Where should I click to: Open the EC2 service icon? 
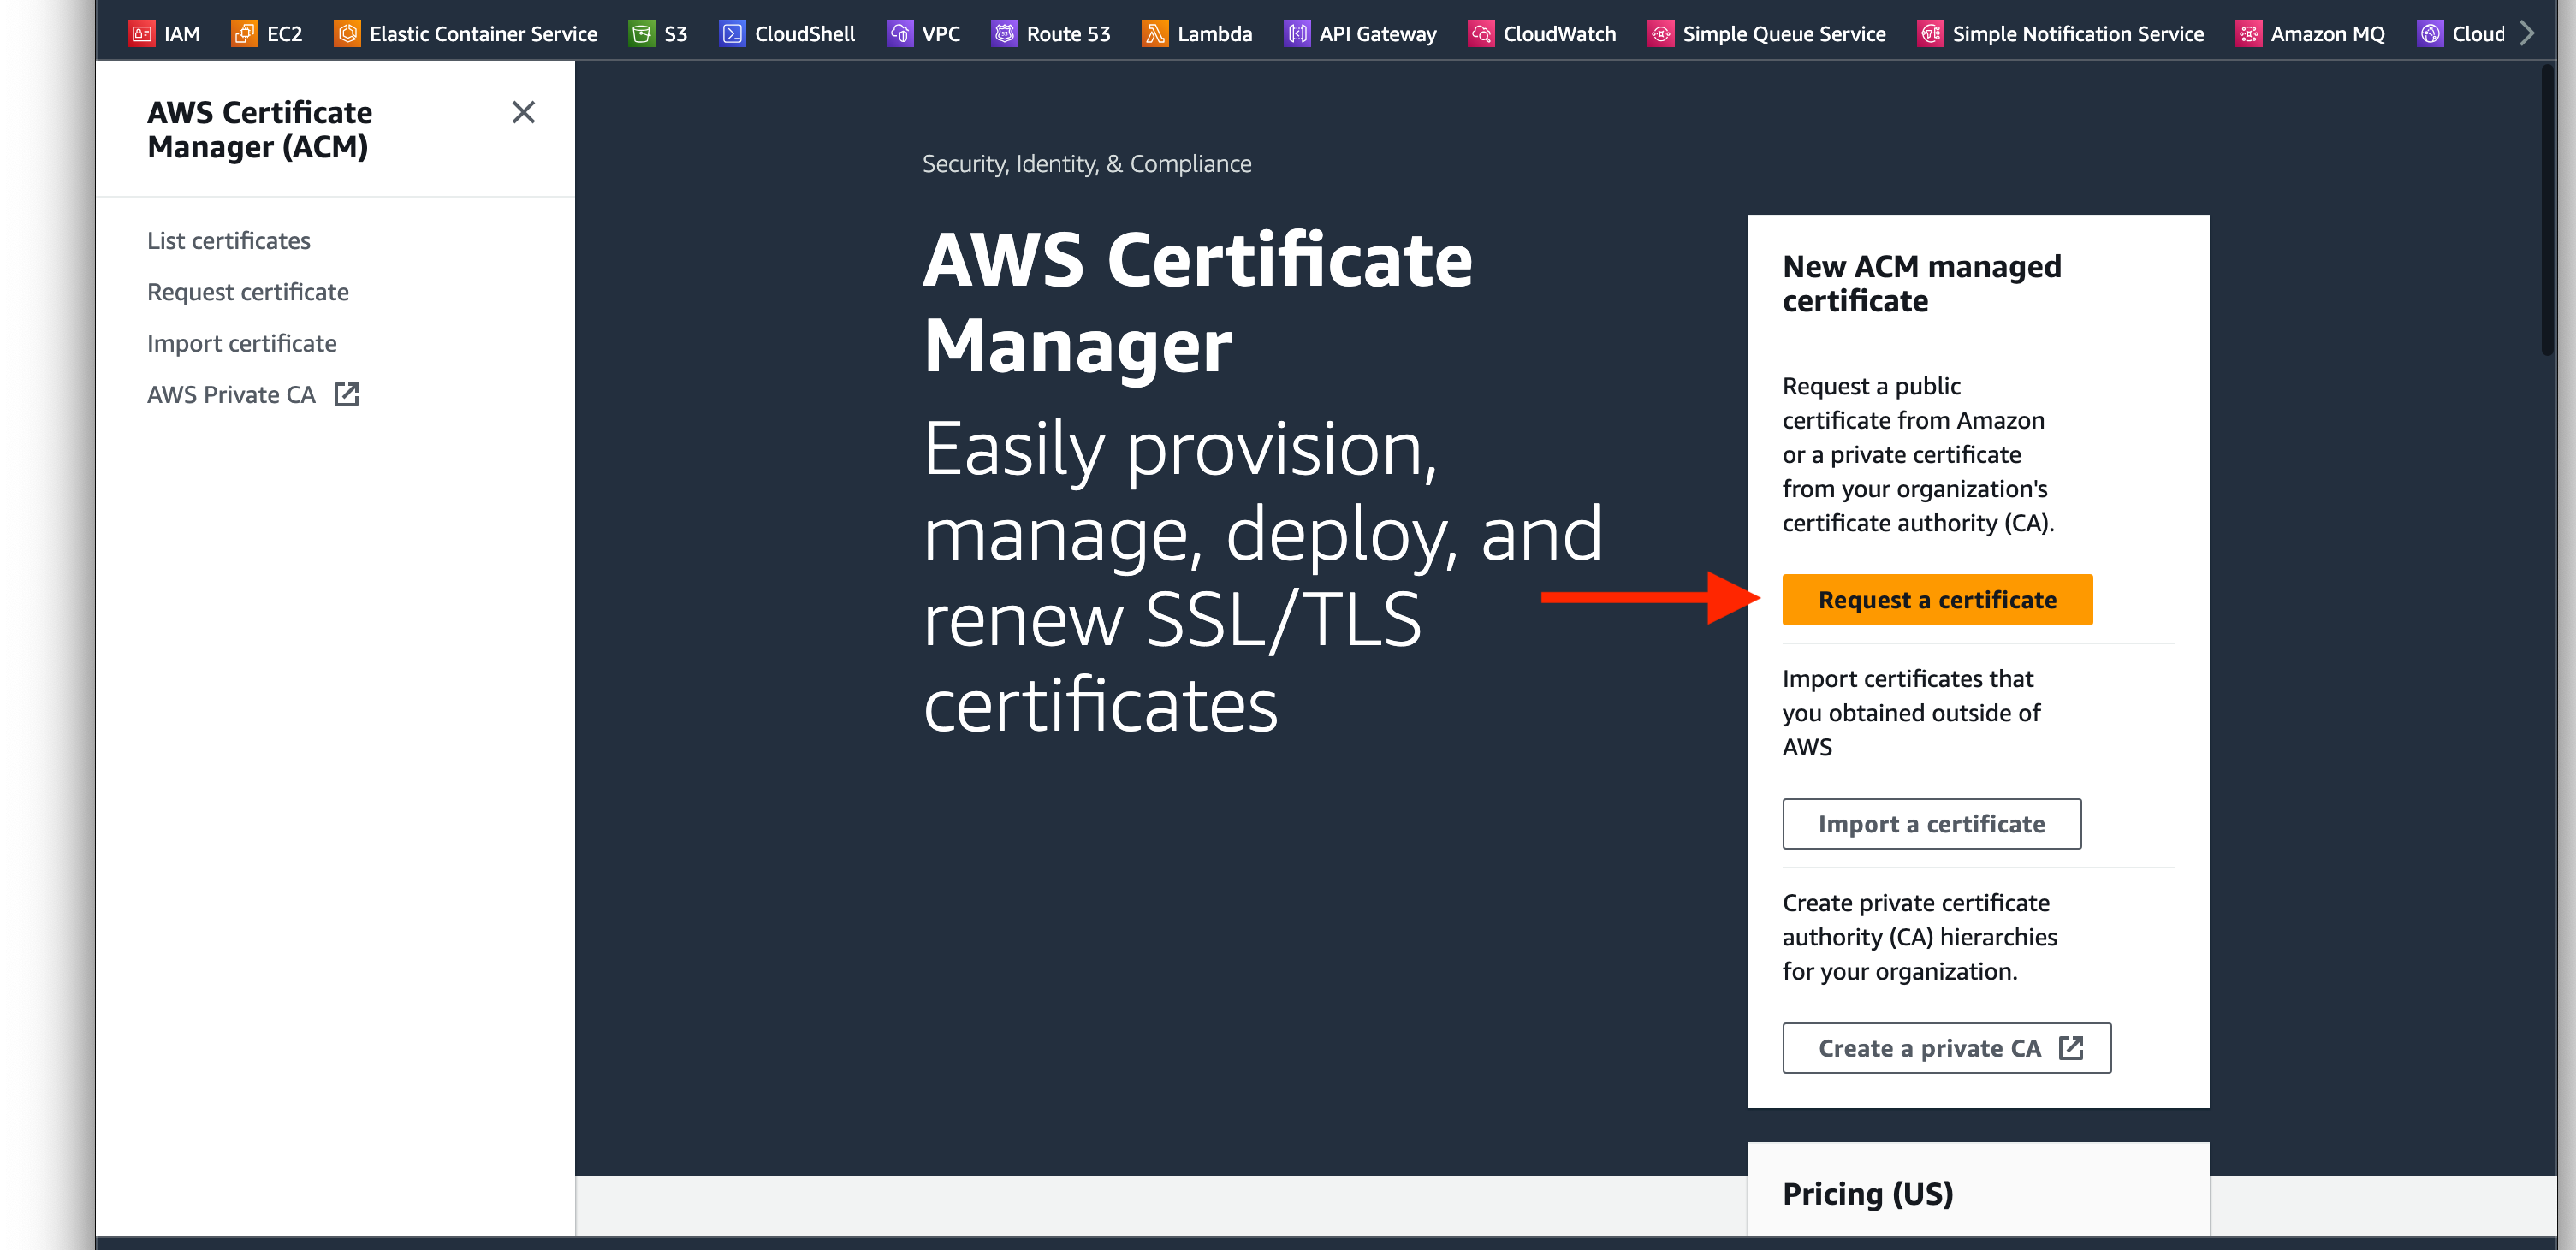(244, 34)
